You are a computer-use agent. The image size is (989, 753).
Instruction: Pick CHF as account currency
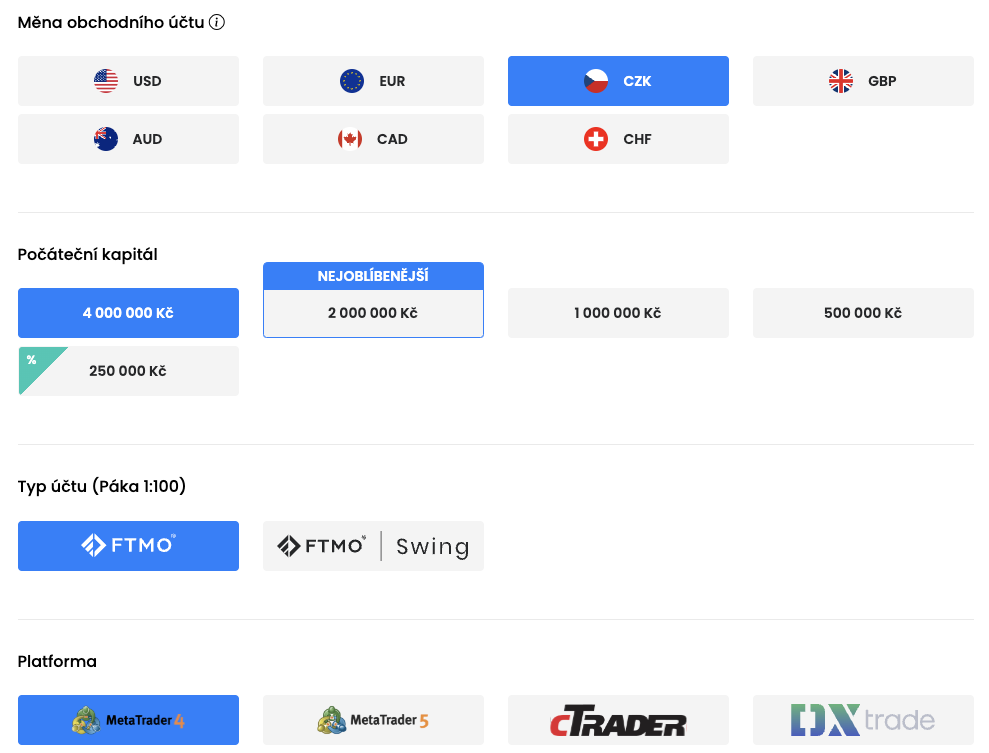pyautogui.click(x=618, y=139)
